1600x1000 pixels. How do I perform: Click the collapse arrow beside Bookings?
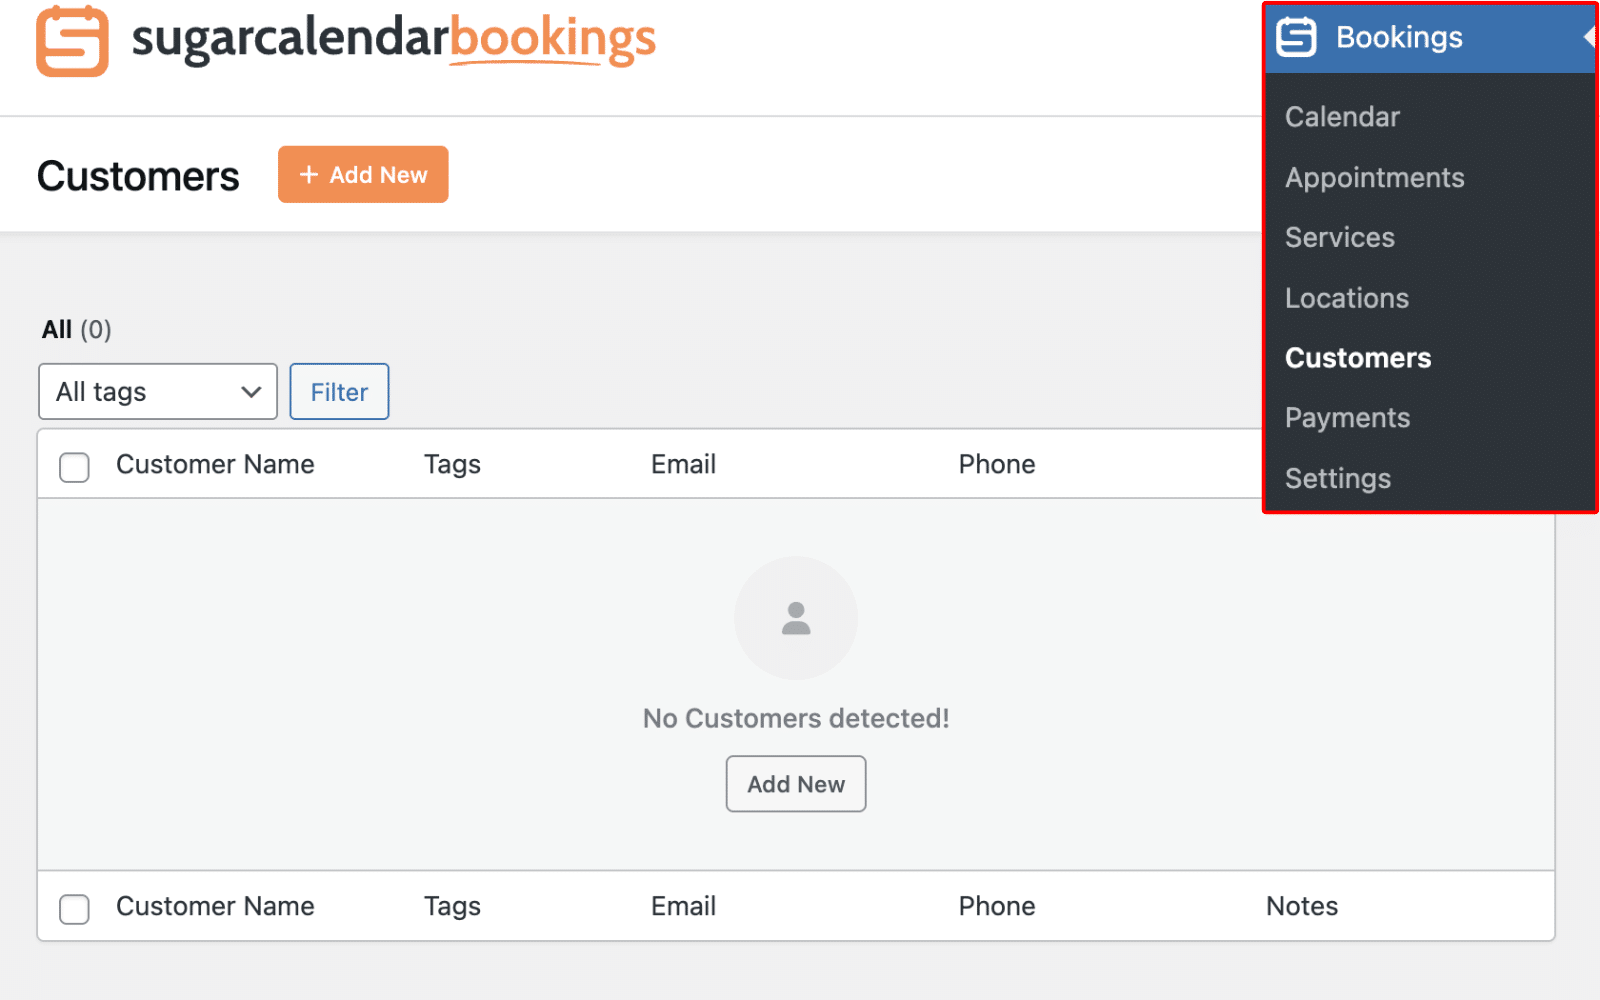point(1588,38)
